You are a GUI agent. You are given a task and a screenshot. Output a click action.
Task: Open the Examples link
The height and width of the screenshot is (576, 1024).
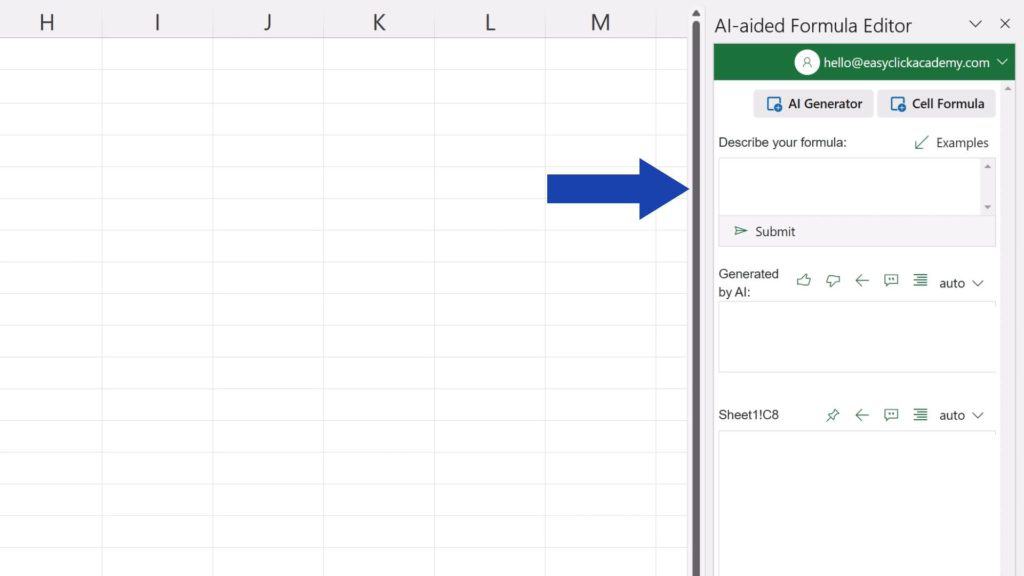pos(951,143)
